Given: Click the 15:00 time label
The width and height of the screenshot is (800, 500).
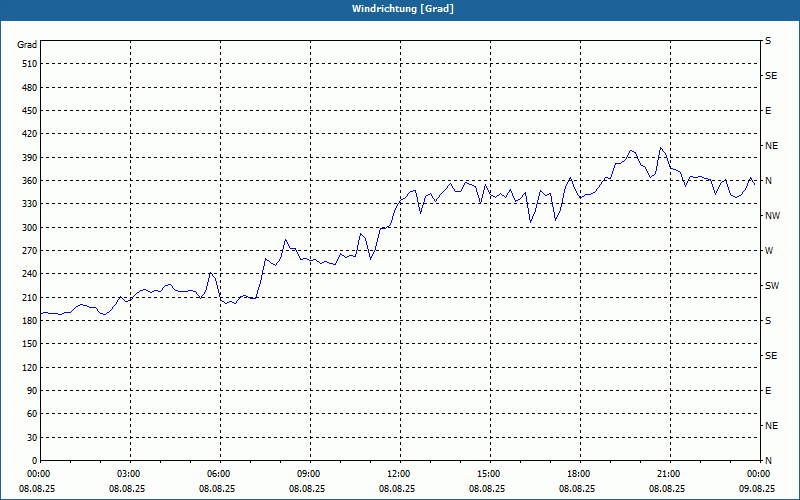Looking at the screenshot, I should [x=490, y=473].
